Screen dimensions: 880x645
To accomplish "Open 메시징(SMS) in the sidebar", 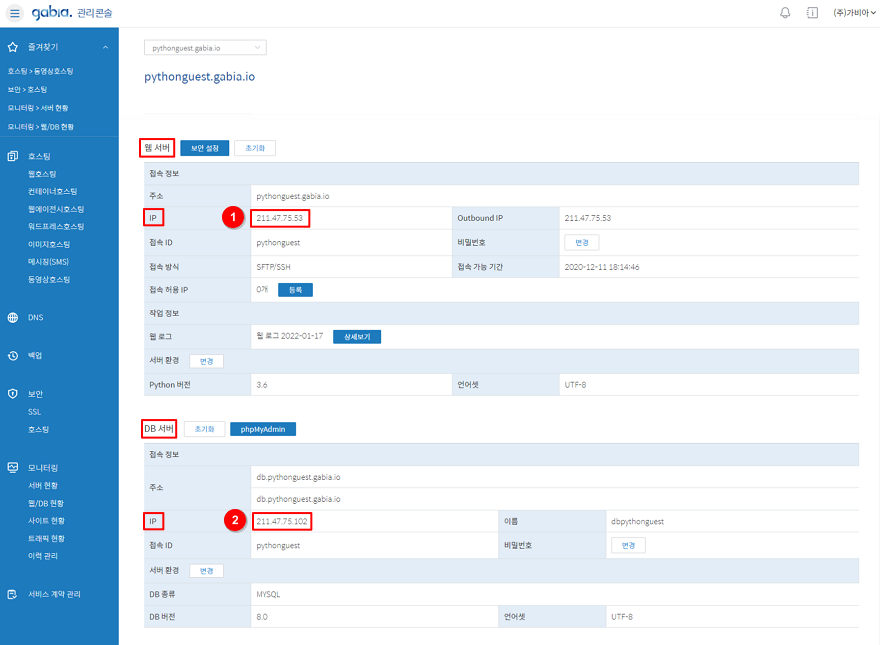I will click(48, 262).
